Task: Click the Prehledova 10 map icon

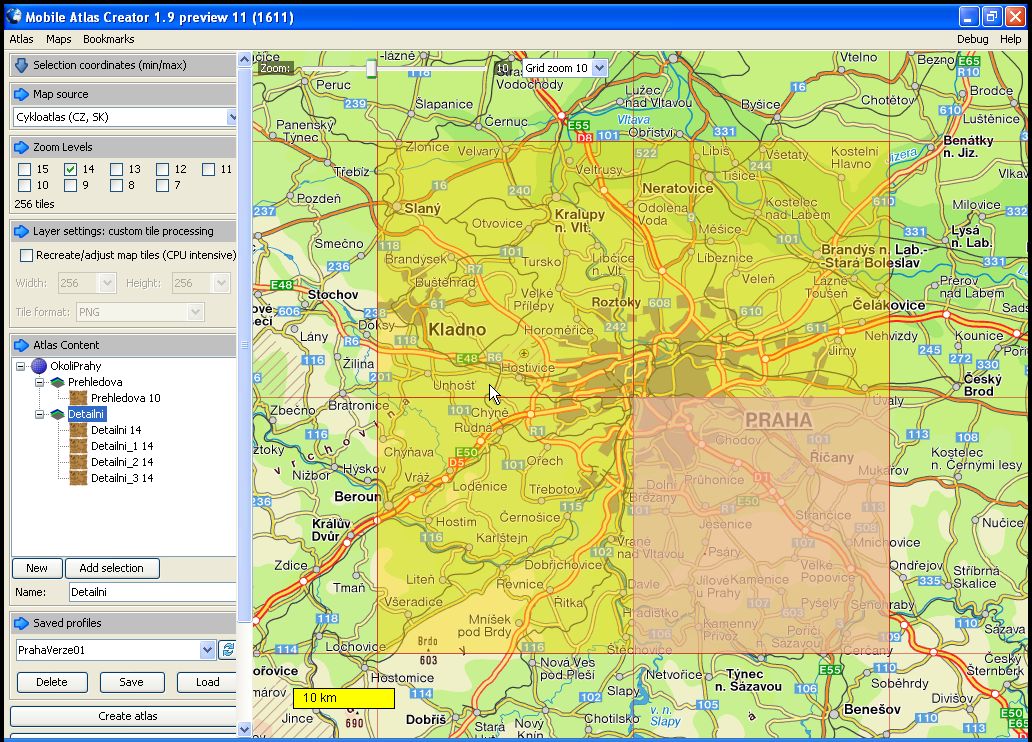Action: [x=78, y=398]
